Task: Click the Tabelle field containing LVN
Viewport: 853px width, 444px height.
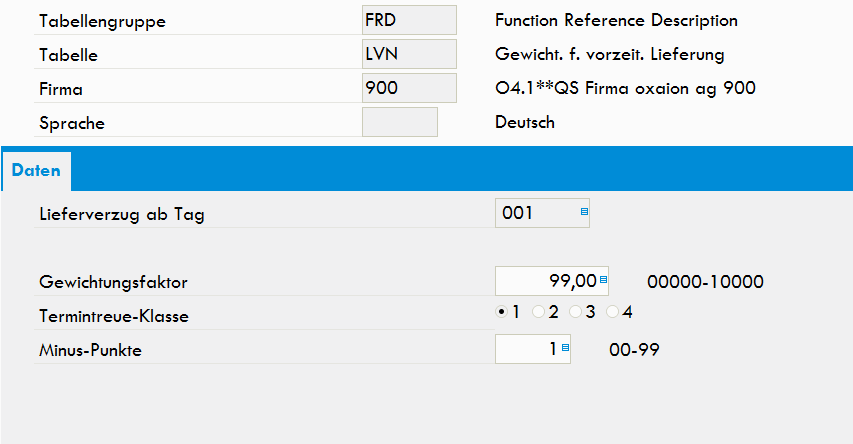Action: point(409,54)
